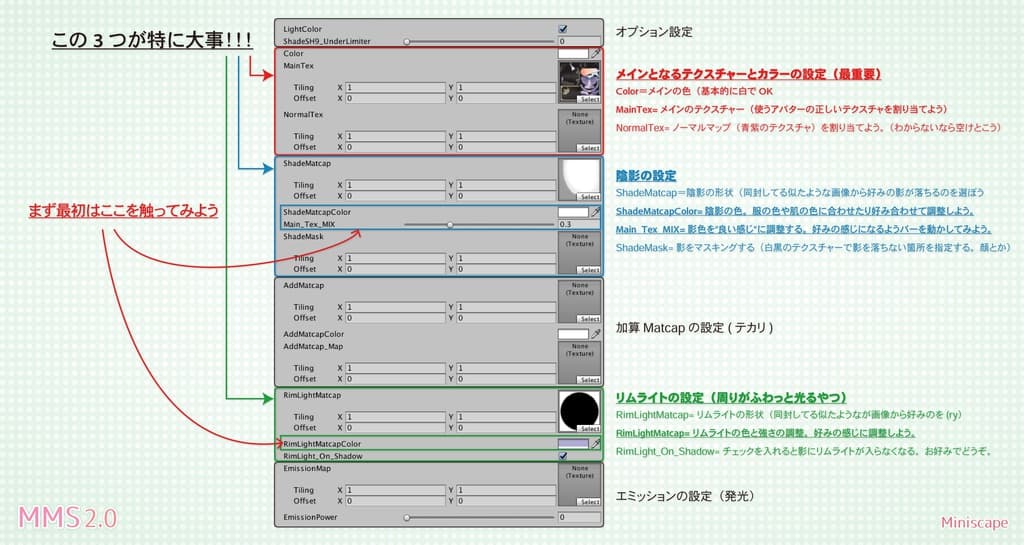Image resolution: width=1024 pixels, height=545 pixels.
Task: Click the ShadeSH9_UnderLimiter slider handle
Action: click(407, 41)
